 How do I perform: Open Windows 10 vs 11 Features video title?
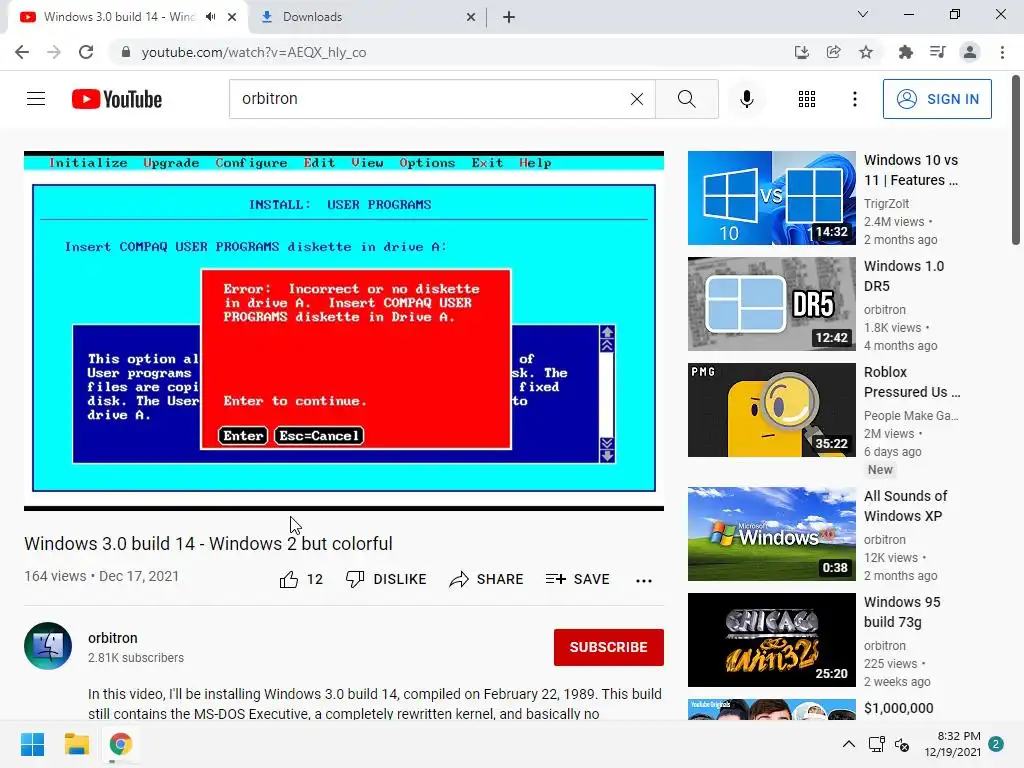[x=910, y=170]
